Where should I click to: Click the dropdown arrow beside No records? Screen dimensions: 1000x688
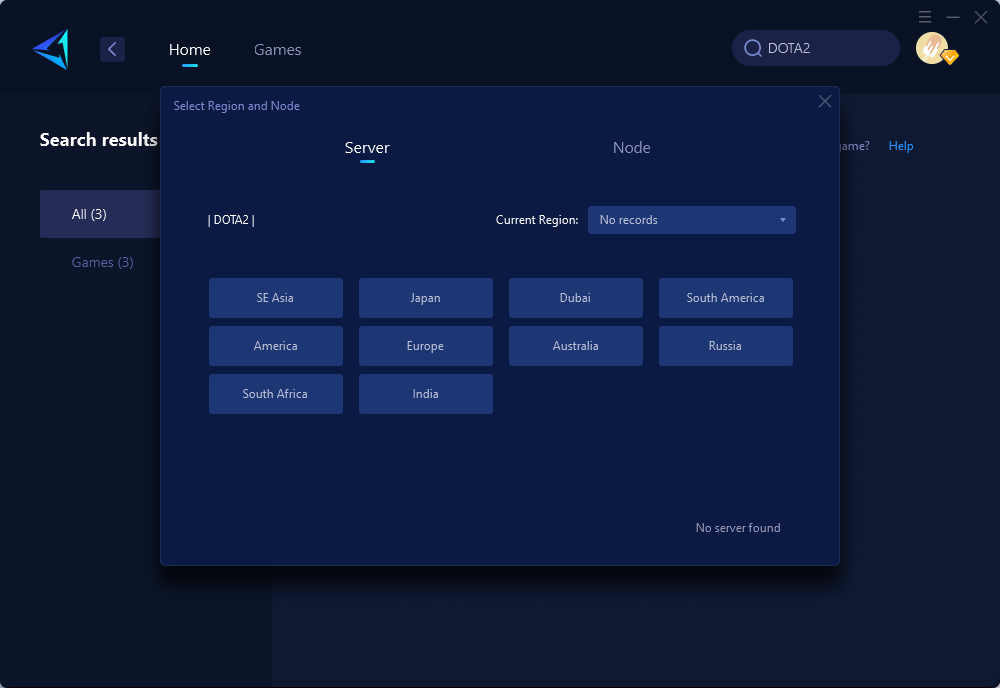[783, 220]
